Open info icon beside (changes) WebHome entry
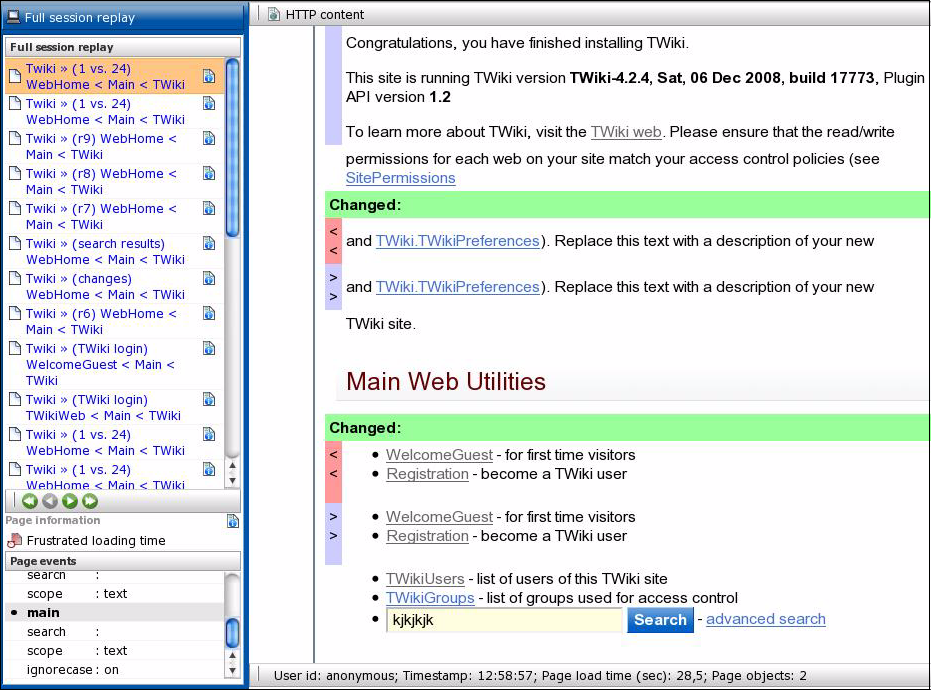Image resolution: width=931 pixels, height=690 pixels. pos(209,279)
